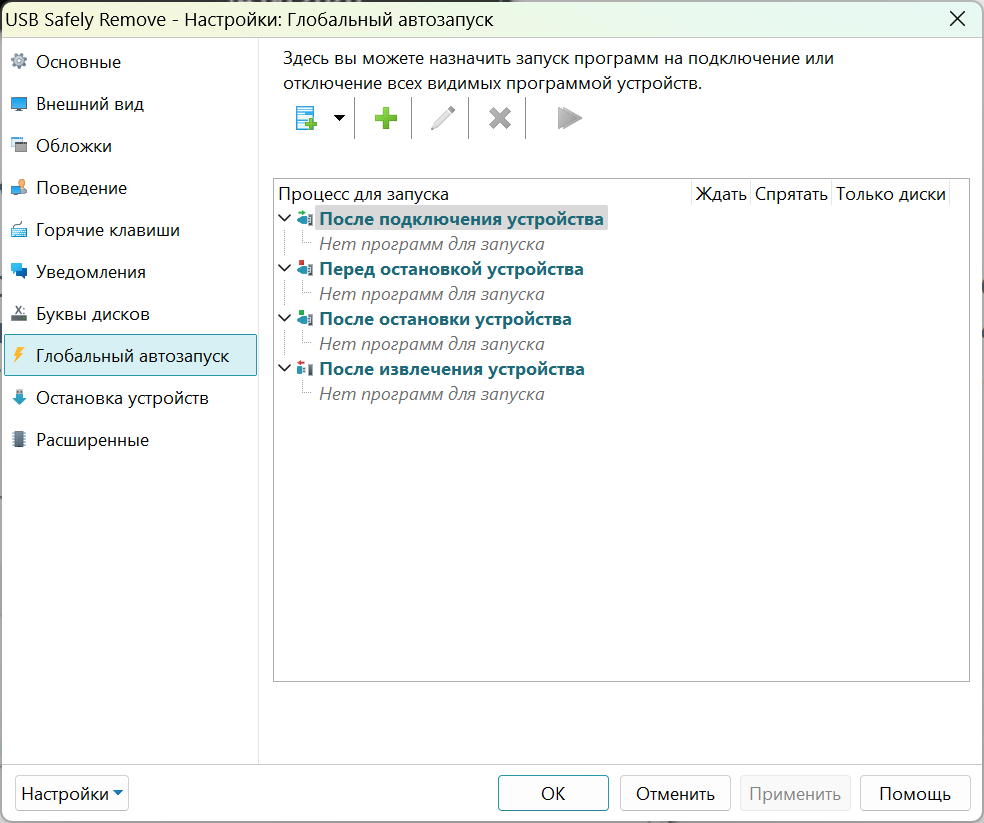The height and width of the screenshot is (823, 984).
Task: Select the Горячие клавиши section
Action: (131, 230)
